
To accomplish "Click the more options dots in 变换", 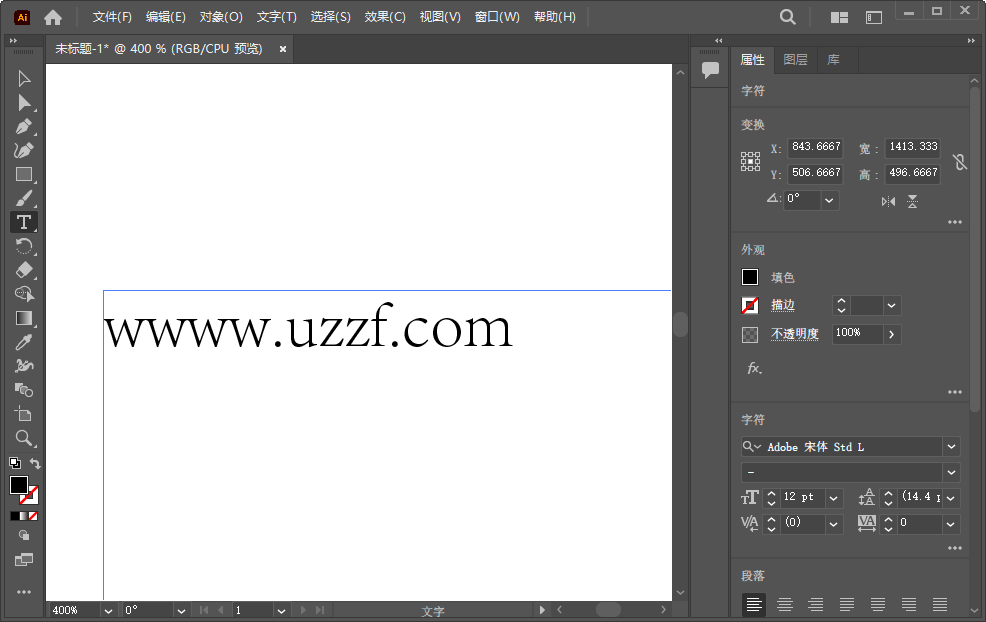I will click(x=954, y=224).
